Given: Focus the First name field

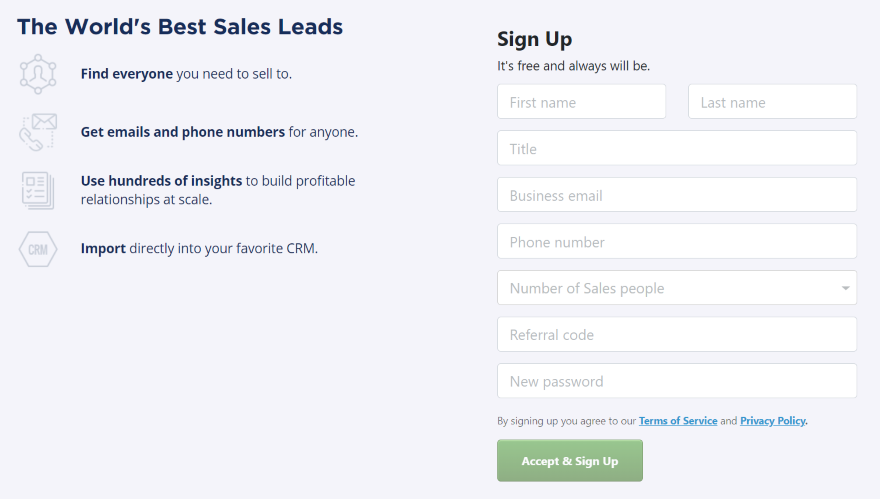Looking at the screenshot, I should coord(581,102).
